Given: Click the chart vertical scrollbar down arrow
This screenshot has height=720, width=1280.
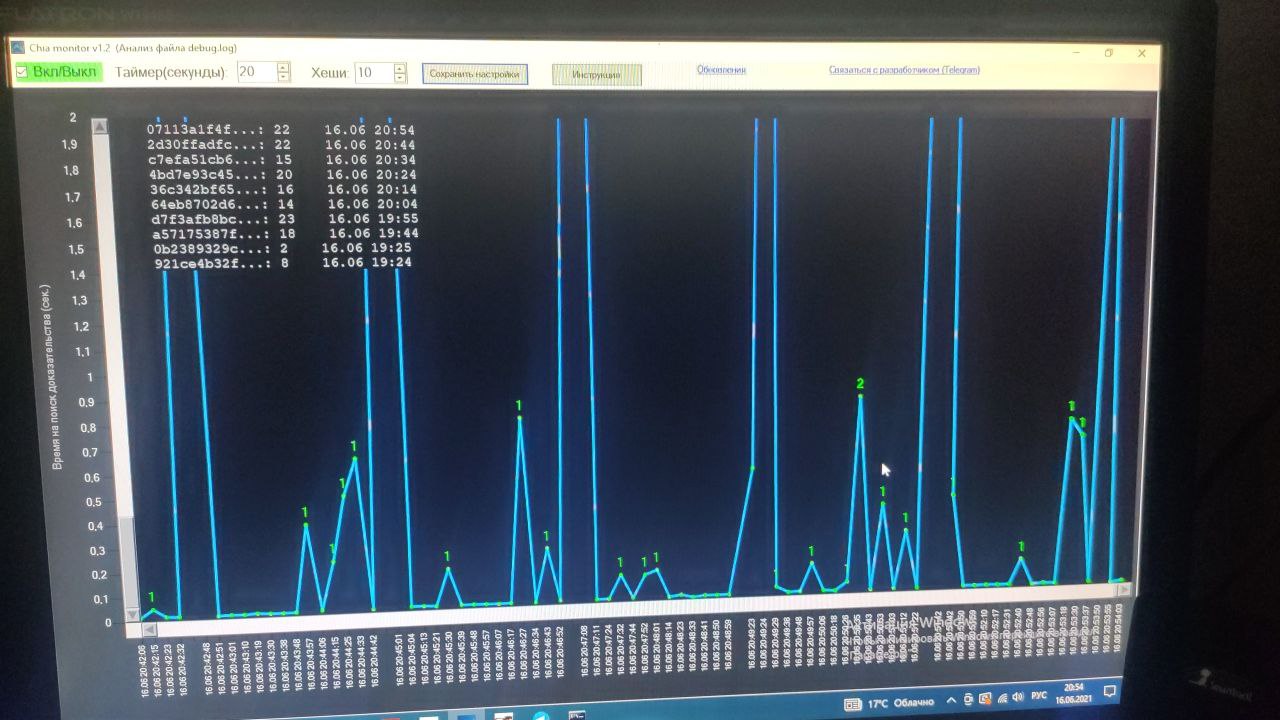Looking at the screenshot, I should [131, 613].
